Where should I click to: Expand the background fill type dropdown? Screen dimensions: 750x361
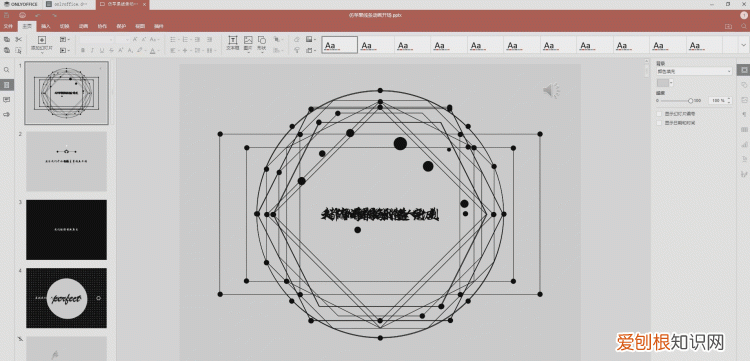[x=694, y=71]
